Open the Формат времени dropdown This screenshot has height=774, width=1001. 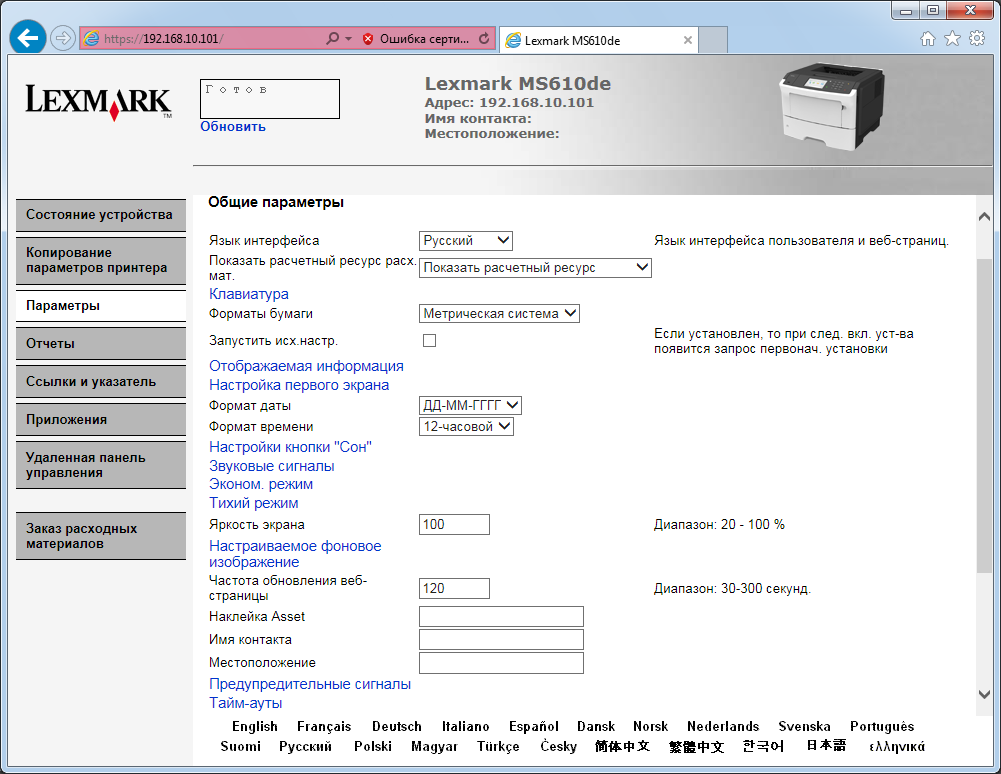pos(466,427)
